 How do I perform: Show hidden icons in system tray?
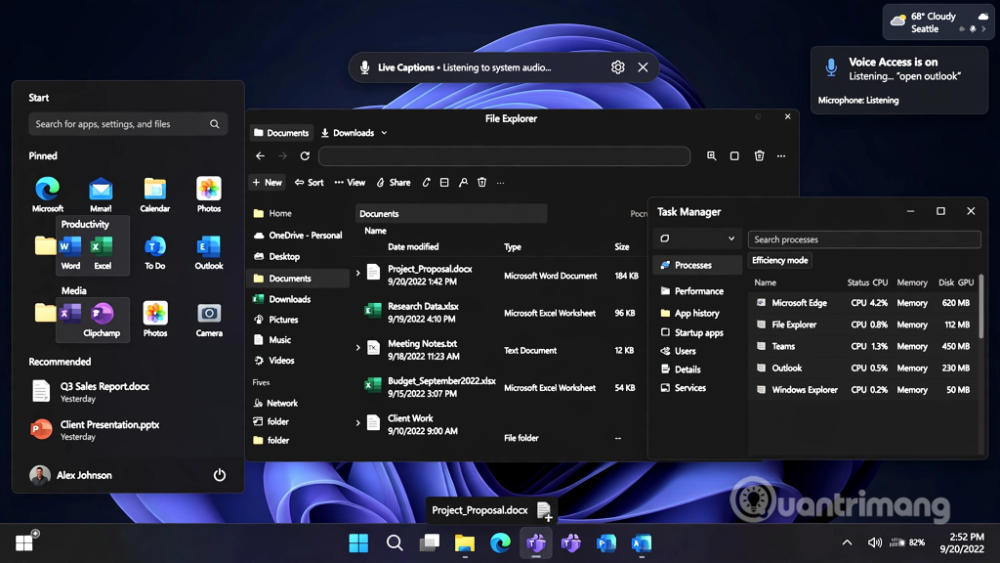pos(847,543)
